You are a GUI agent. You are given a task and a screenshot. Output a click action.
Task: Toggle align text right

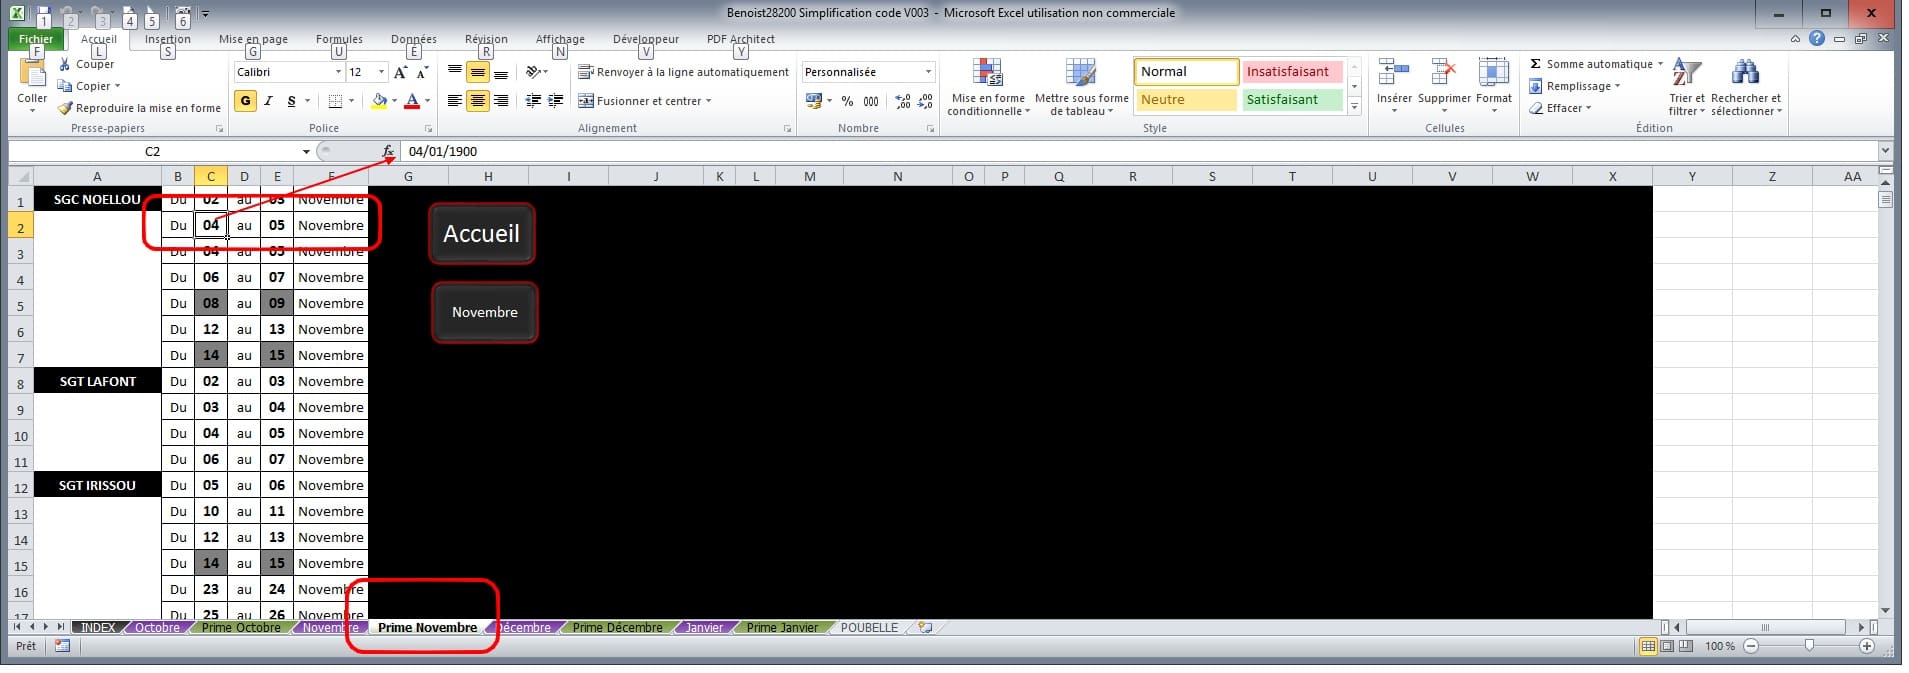(501, 101)
